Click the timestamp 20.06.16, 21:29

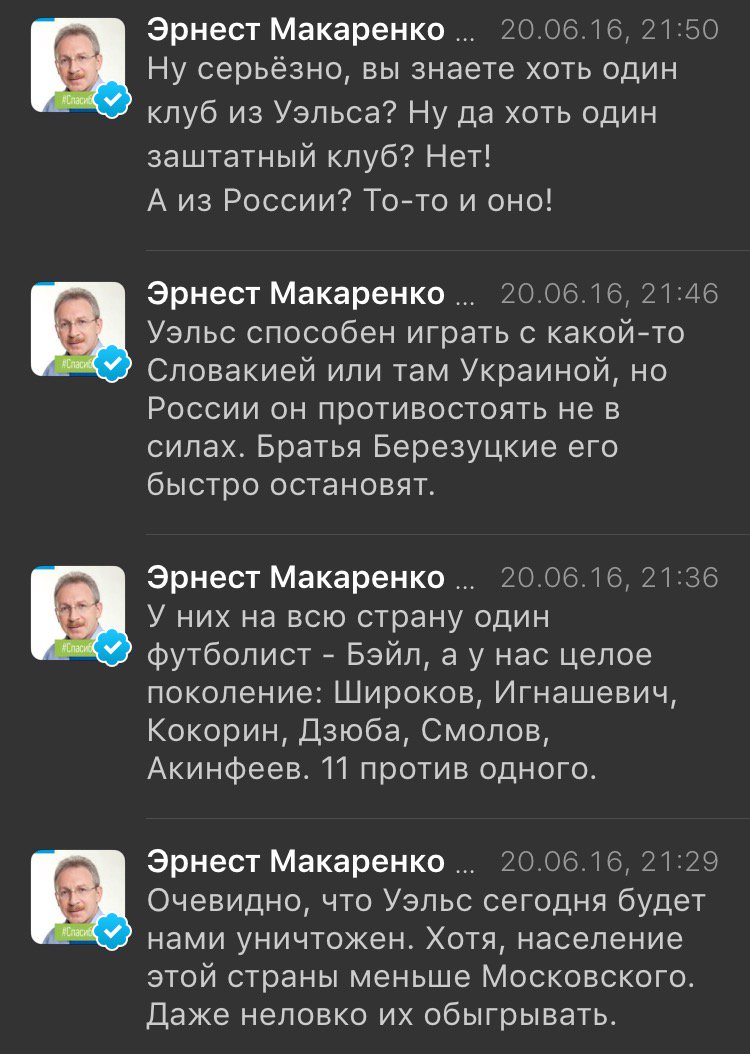coord(608,861)
